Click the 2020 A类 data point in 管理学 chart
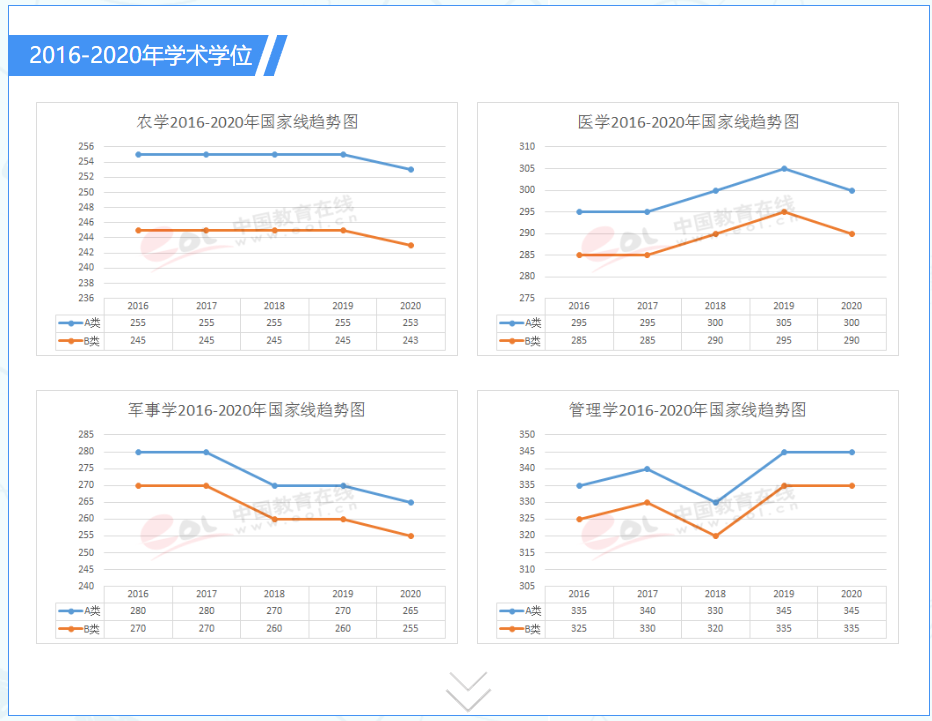 pos(852,452)
